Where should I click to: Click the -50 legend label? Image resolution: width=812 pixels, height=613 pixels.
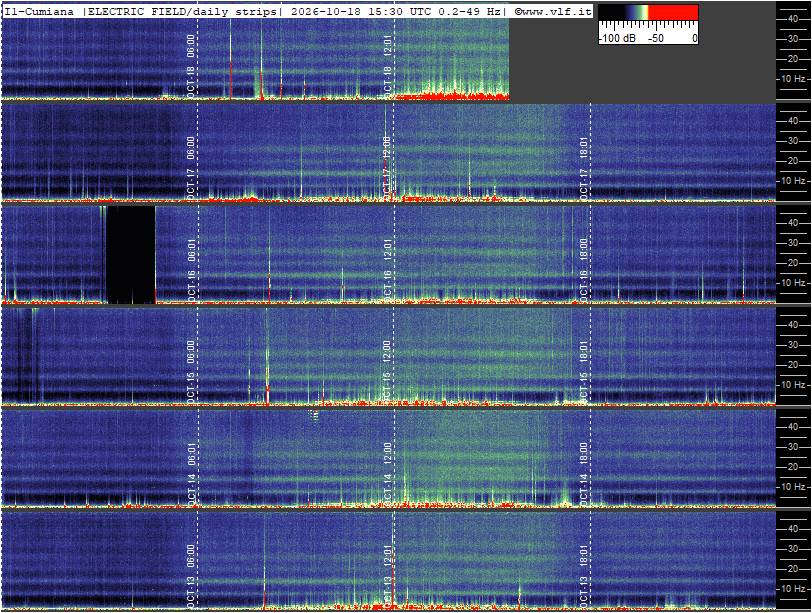click(656, 38)
